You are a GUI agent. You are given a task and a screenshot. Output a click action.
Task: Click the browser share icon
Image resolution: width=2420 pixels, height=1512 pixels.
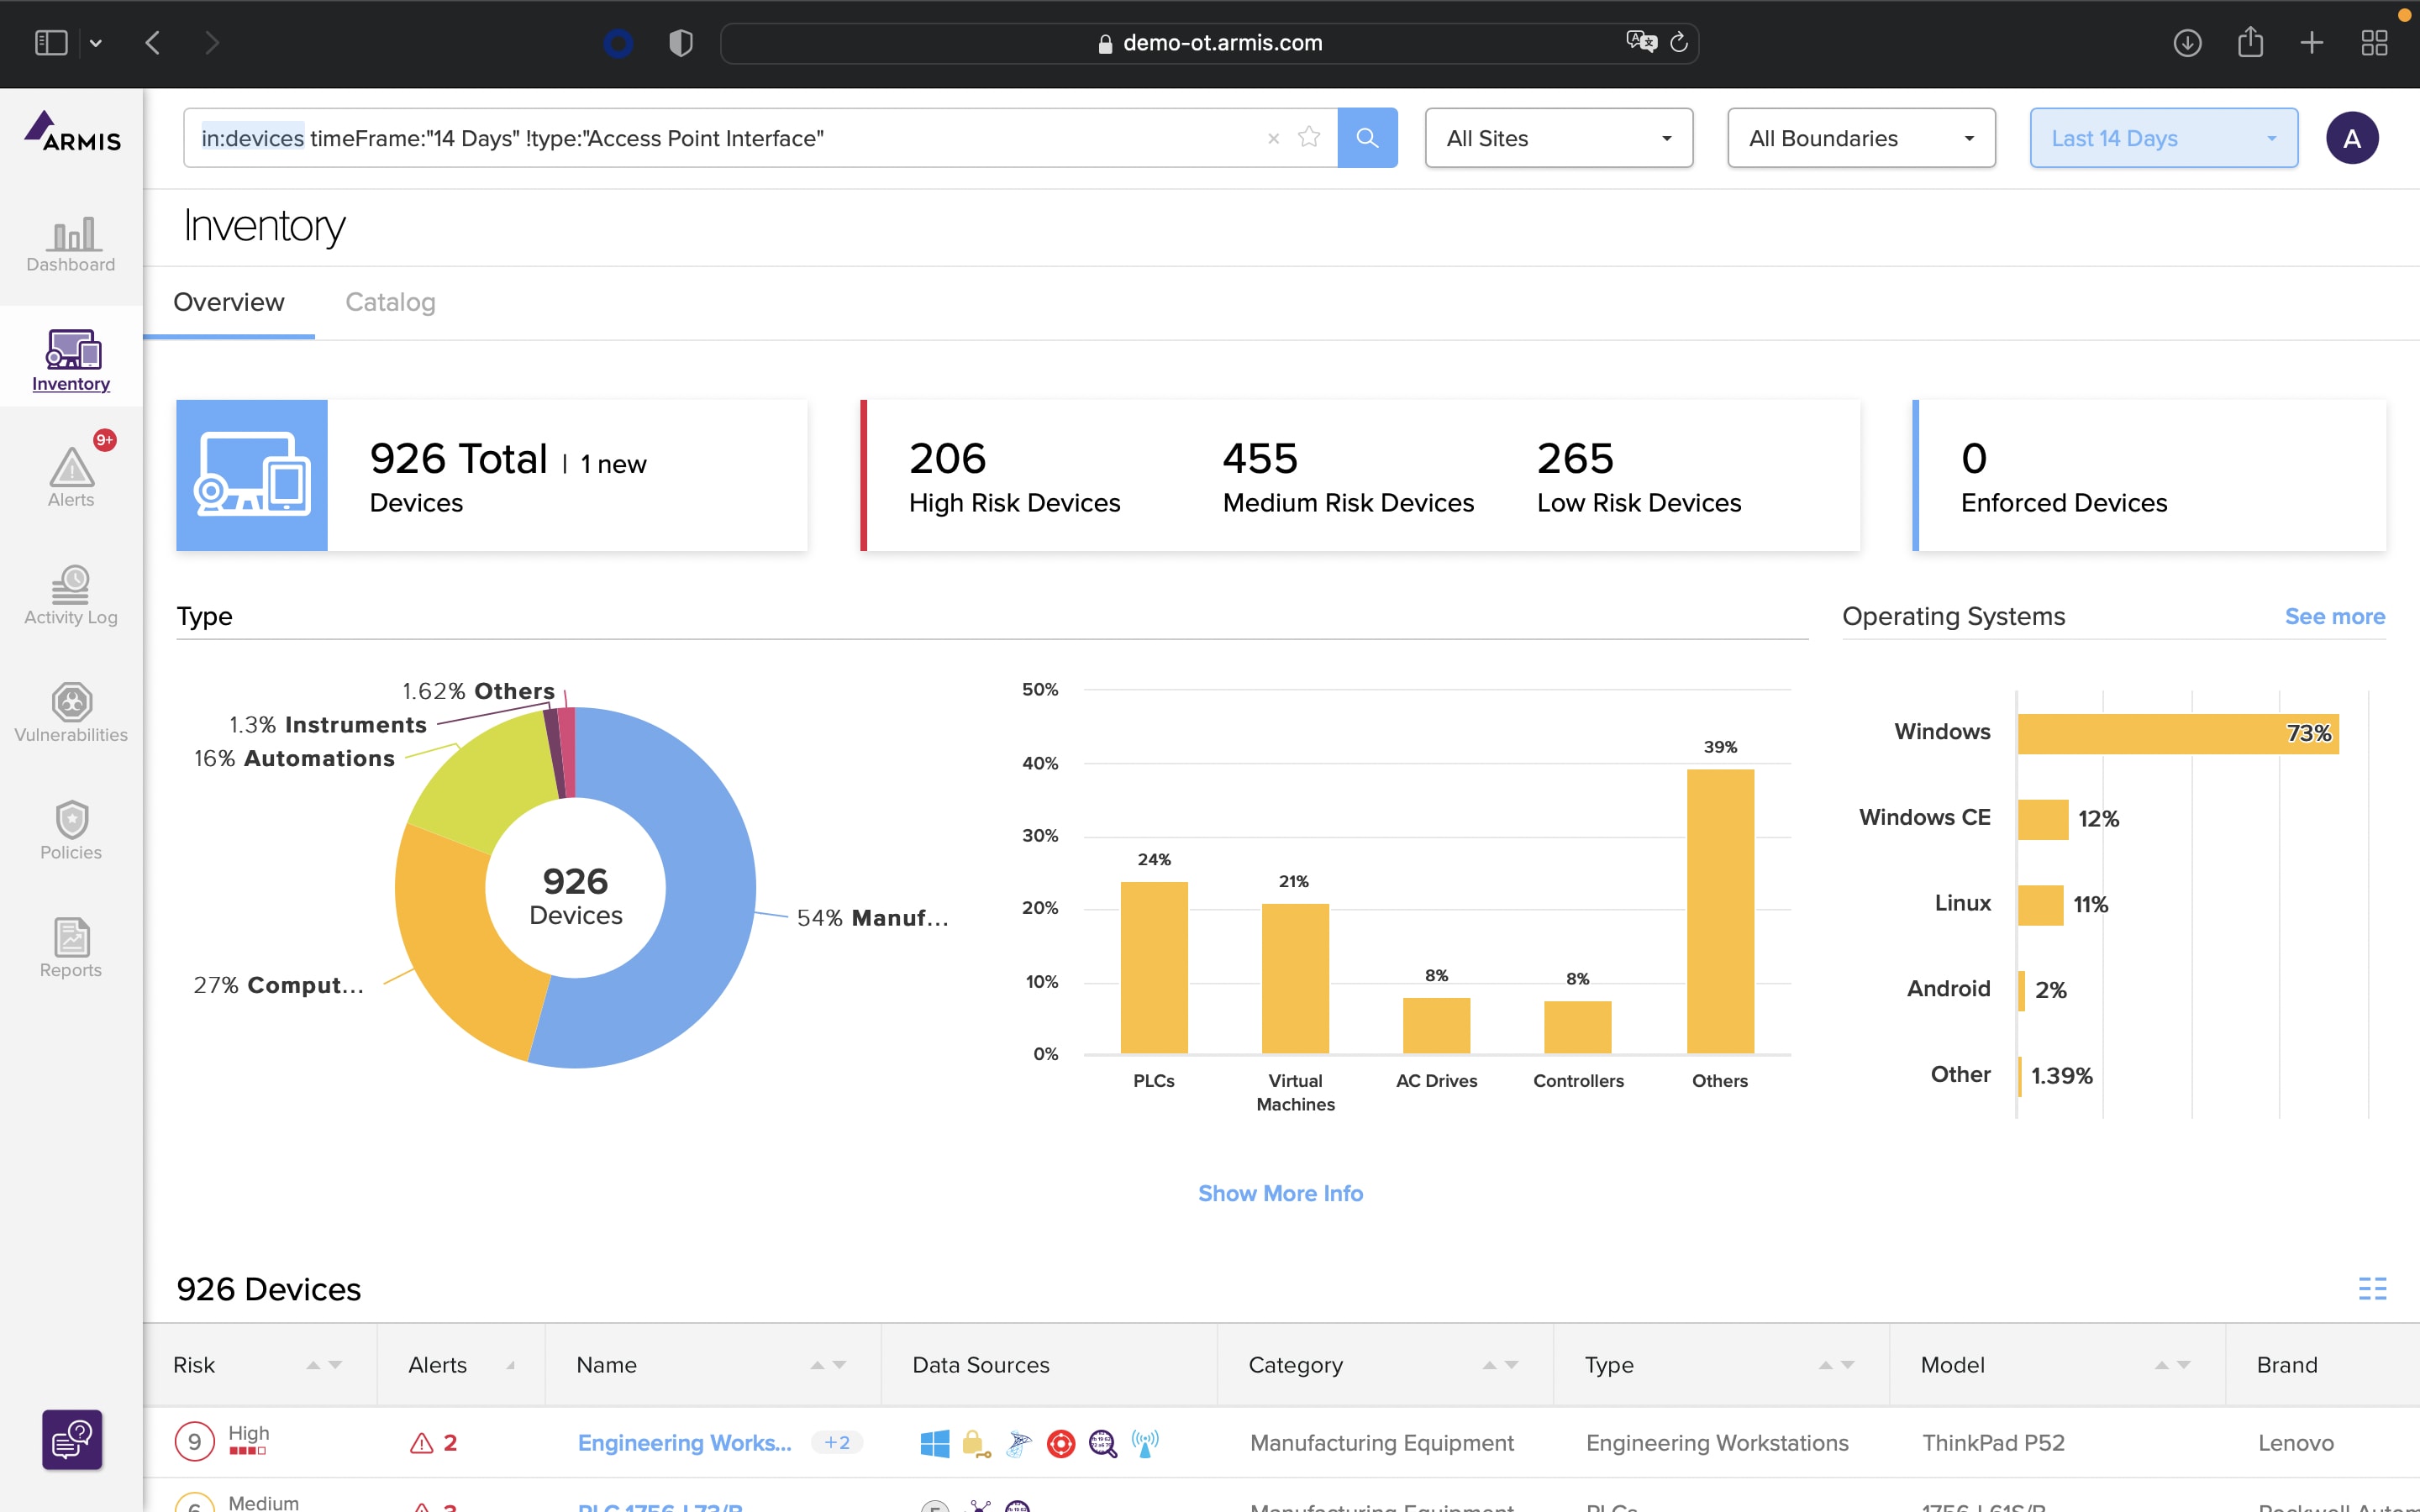[2250, 42]
